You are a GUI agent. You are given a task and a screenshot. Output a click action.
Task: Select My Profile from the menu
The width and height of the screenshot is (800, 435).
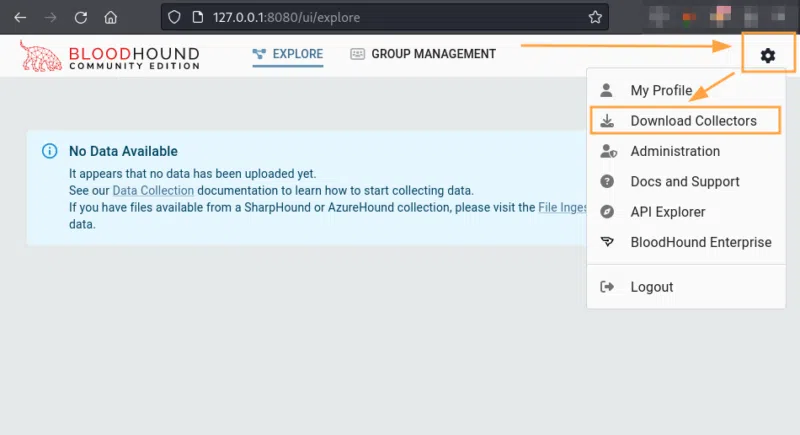coord(686,90)
